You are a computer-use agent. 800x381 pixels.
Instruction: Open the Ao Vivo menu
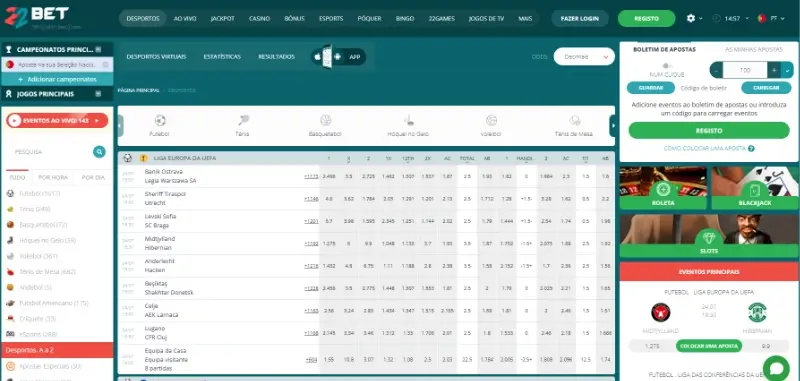tap(185, 18)
